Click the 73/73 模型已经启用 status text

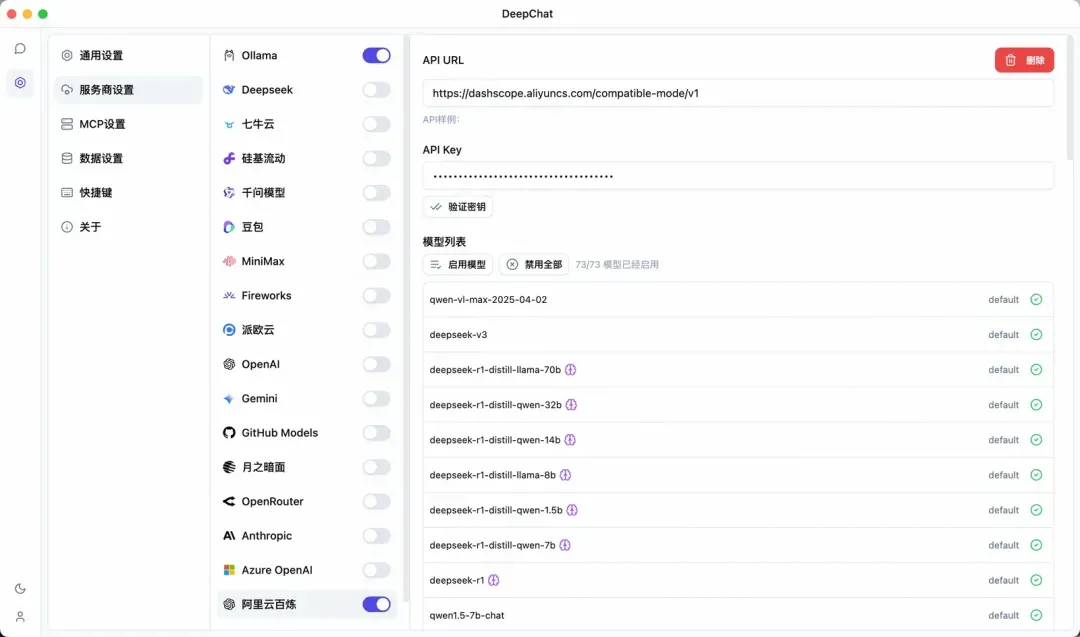[617, 264]
